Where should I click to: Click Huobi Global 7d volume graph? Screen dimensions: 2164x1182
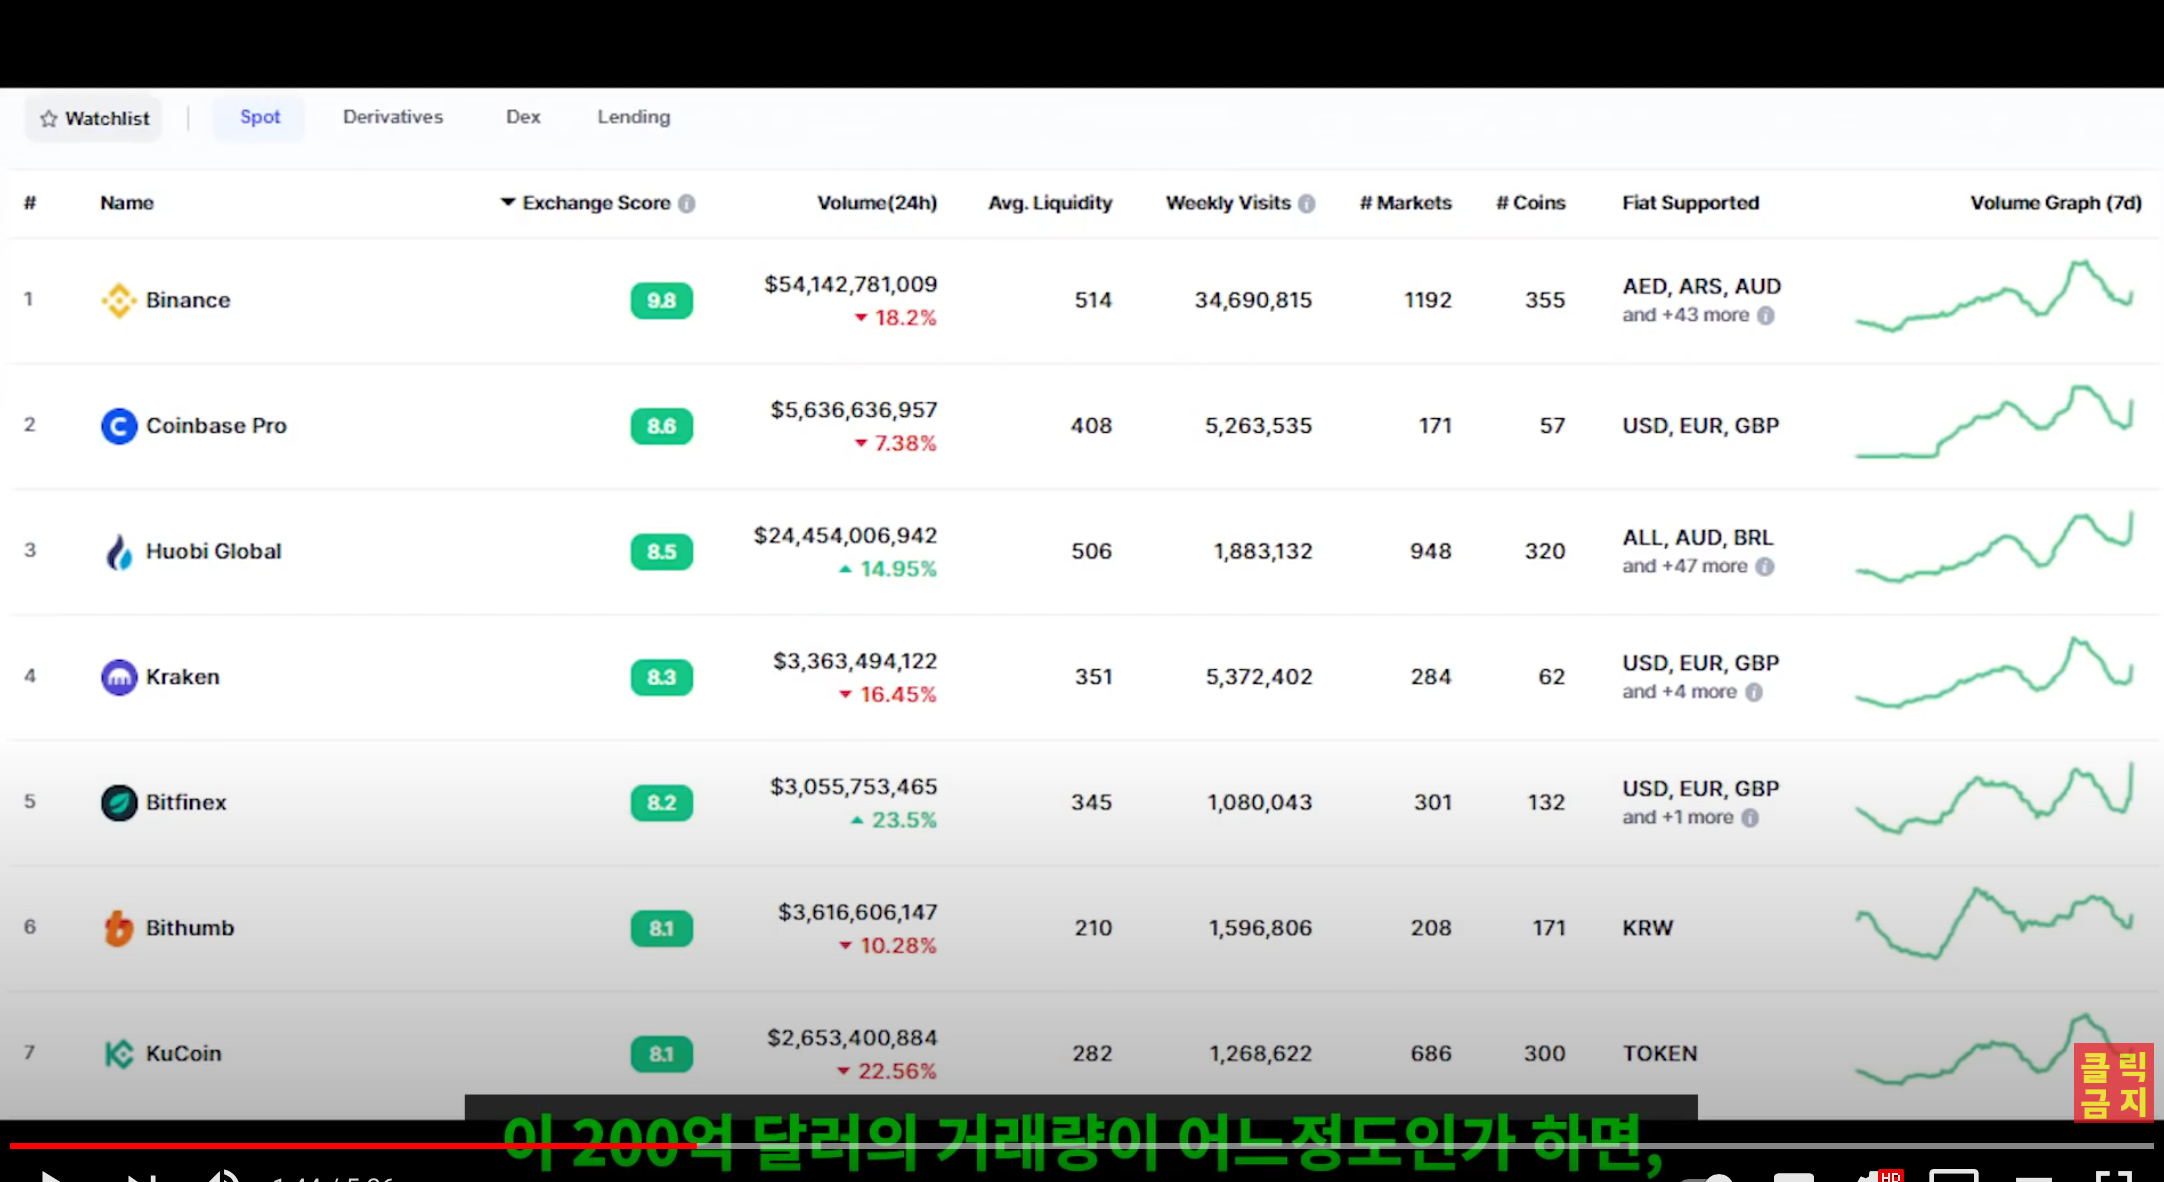coord(1995,547)
